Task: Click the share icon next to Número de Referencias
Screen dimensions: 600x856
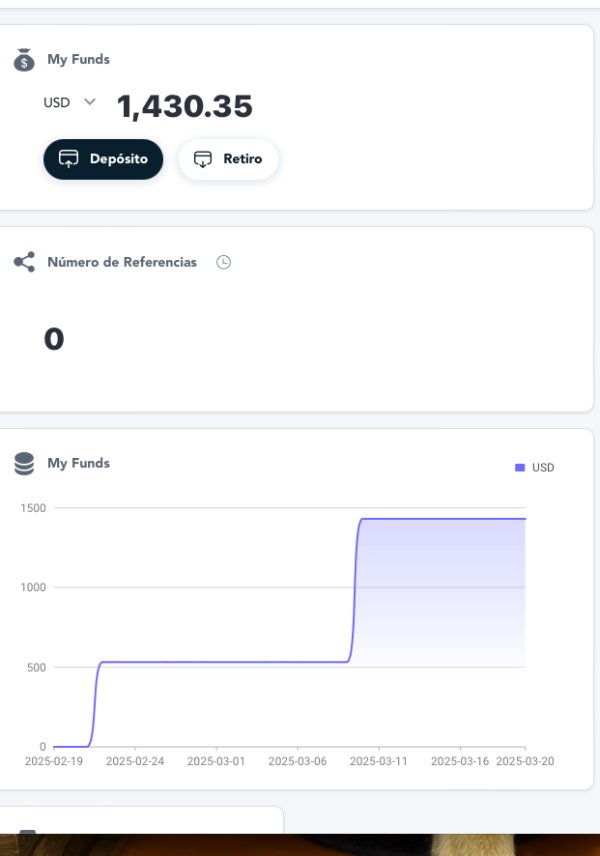Action: pyautogui.click(x=24, y=263)
